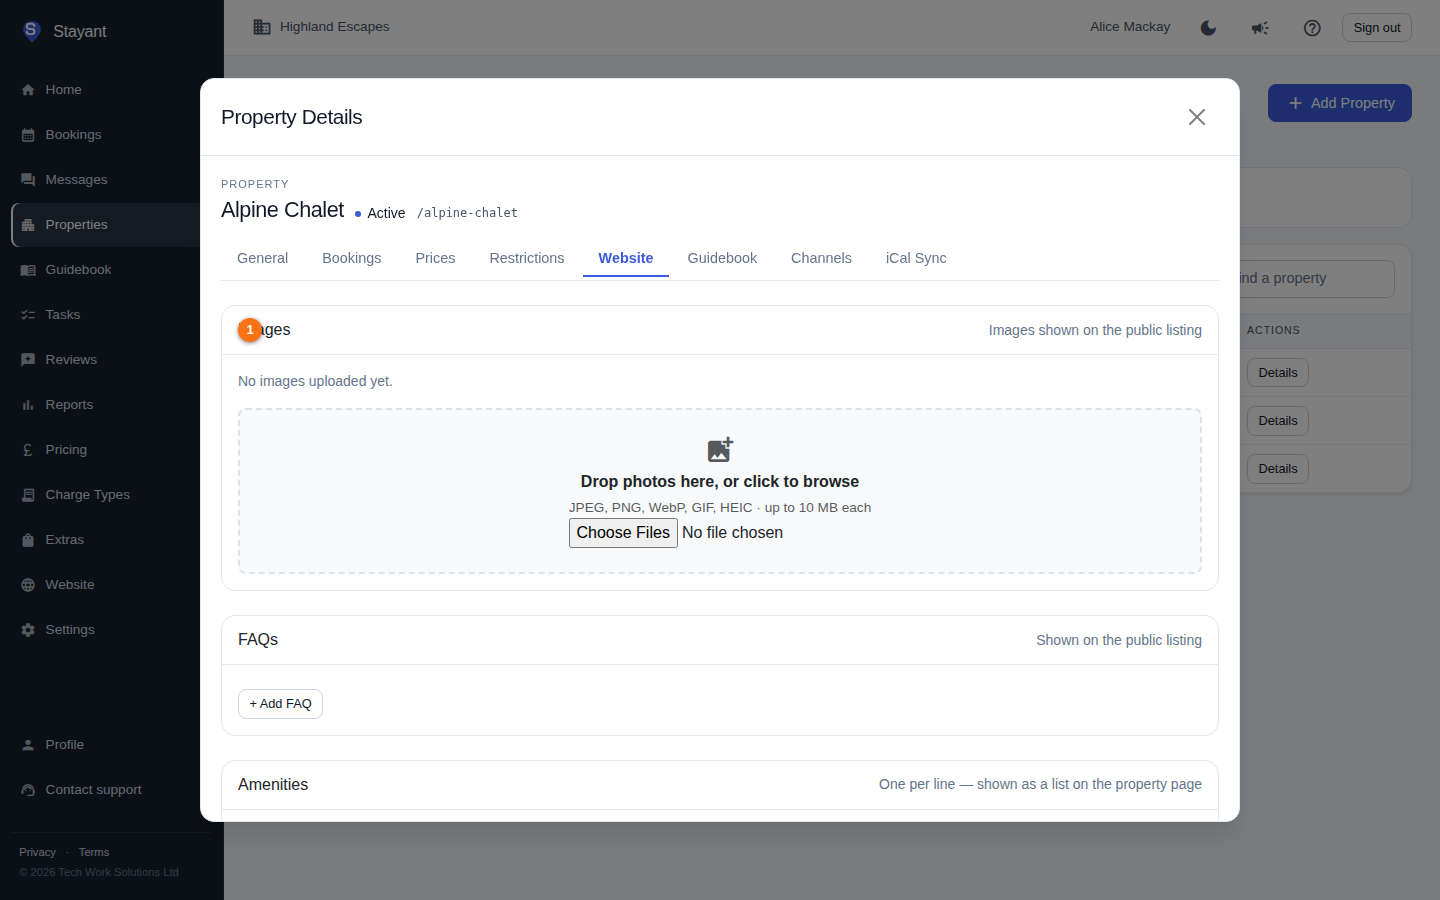Click the add photo icon in drop zone
The width and height of the screenshot is (1440, 900).
pyautogui.click(x=720, y=450)
